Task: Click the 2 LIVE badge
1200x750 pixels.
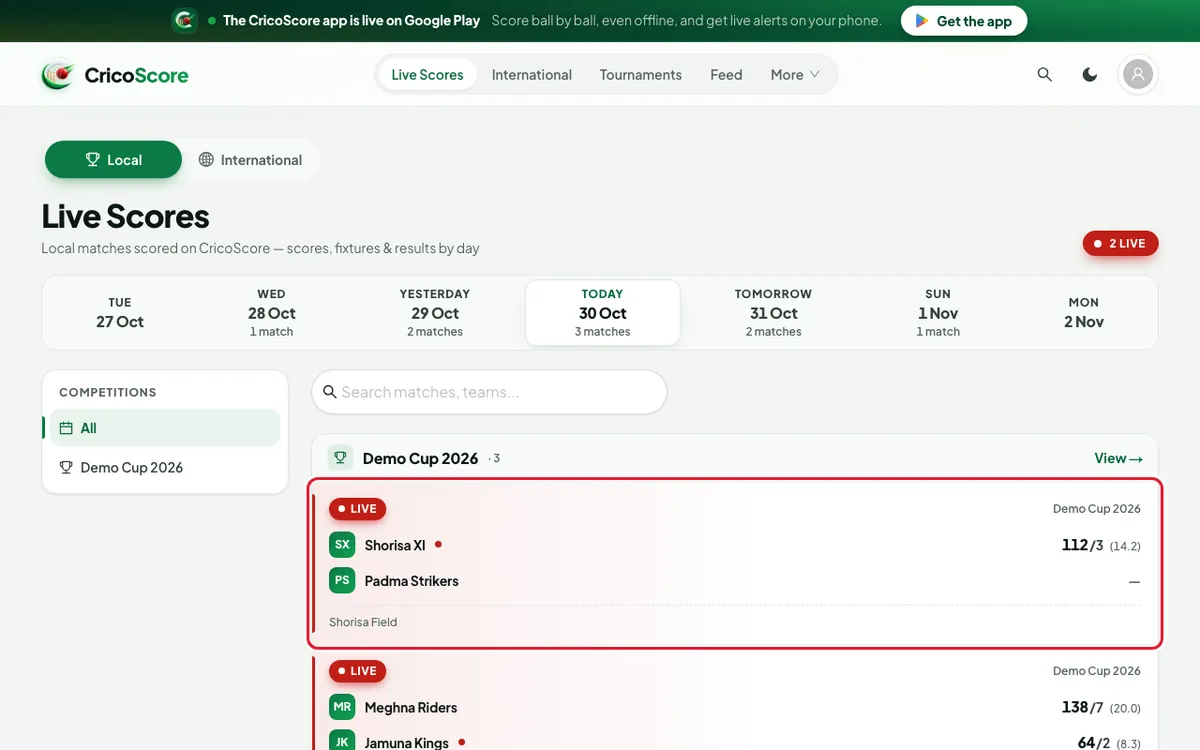Action: point(1120,243)
